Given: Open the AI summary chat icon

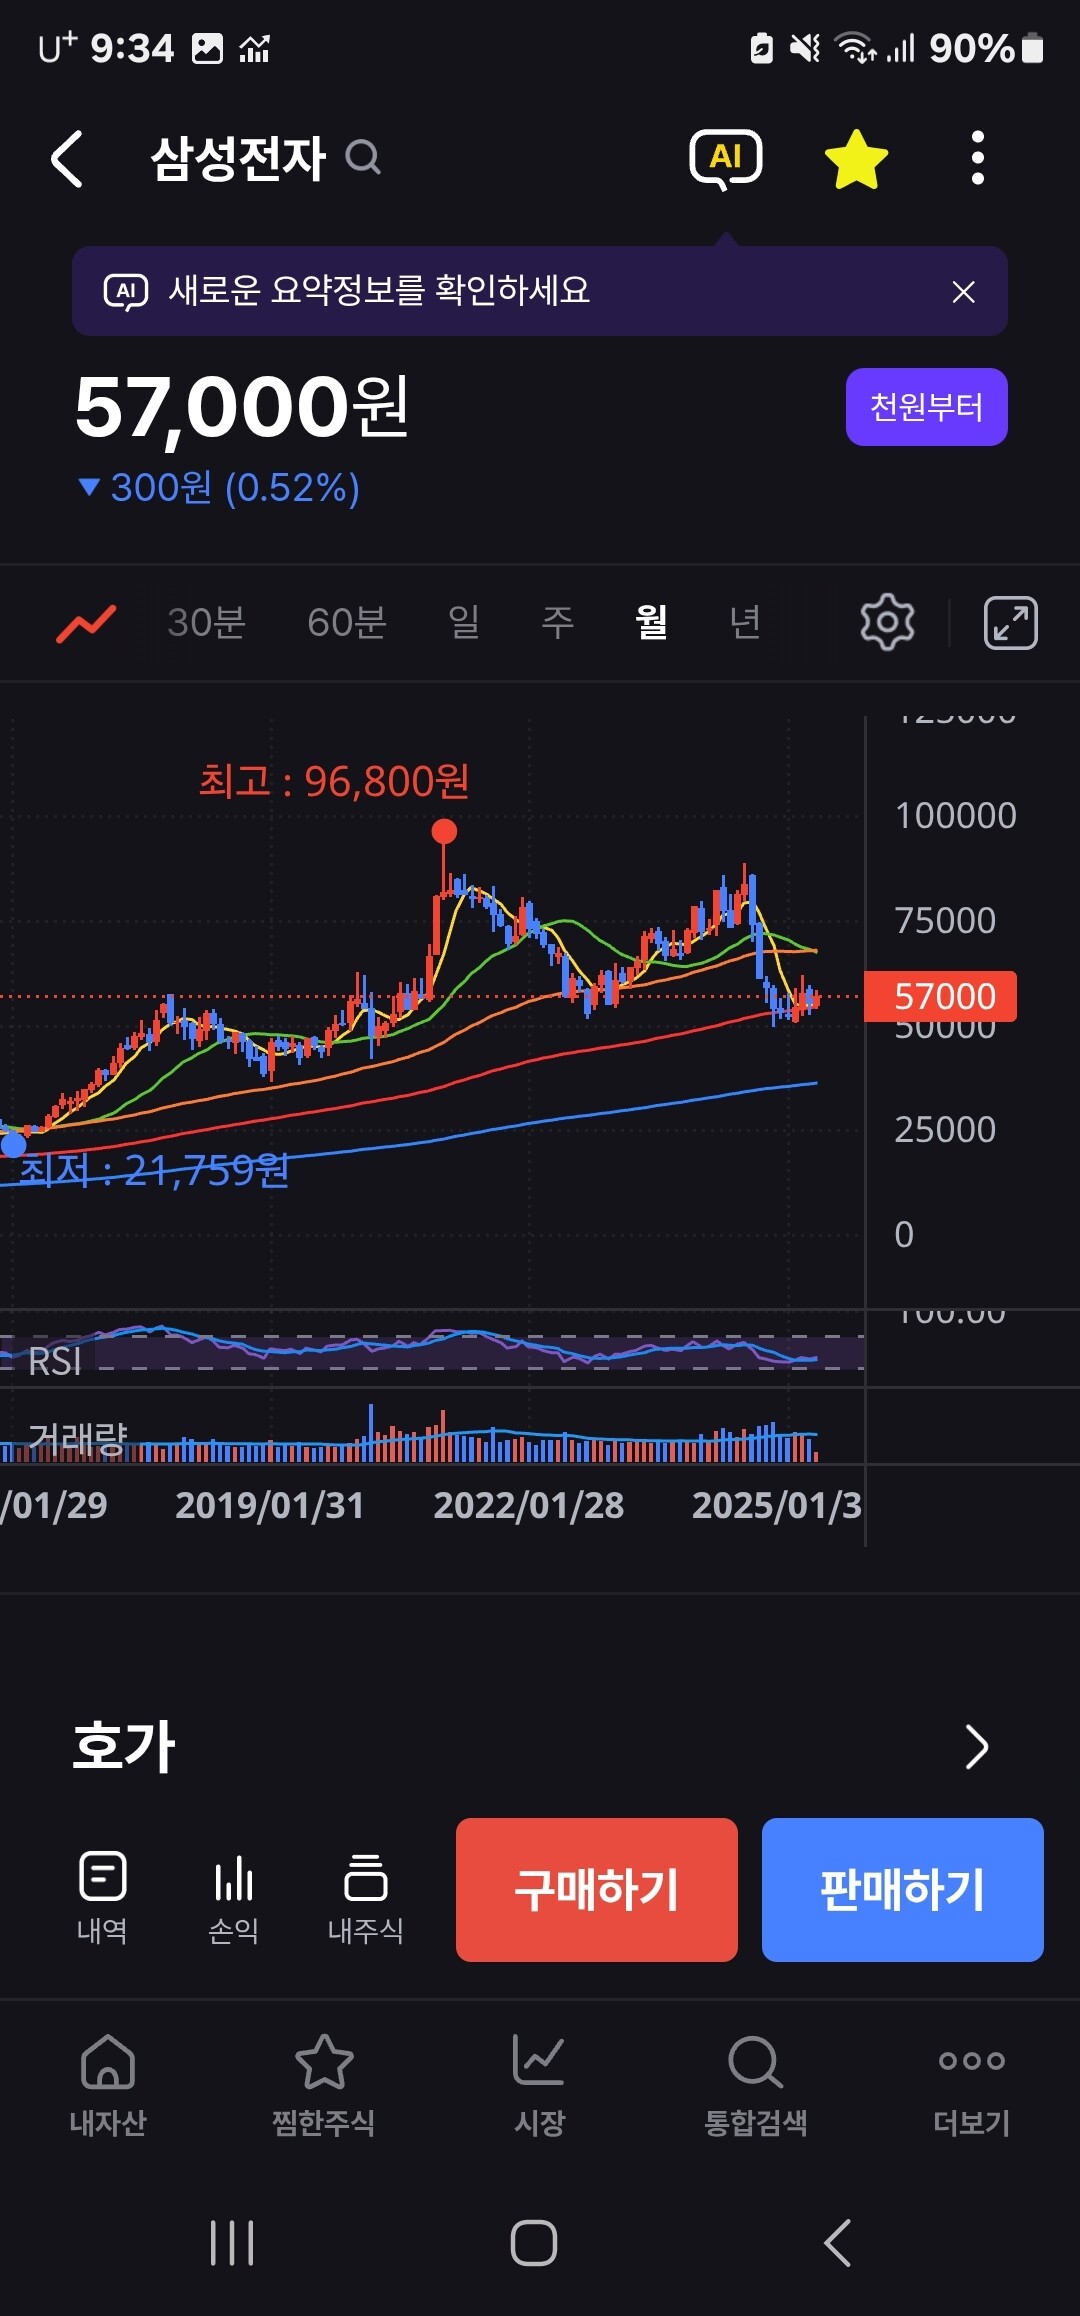Looking at the screenshot, I should click(726, 159).
